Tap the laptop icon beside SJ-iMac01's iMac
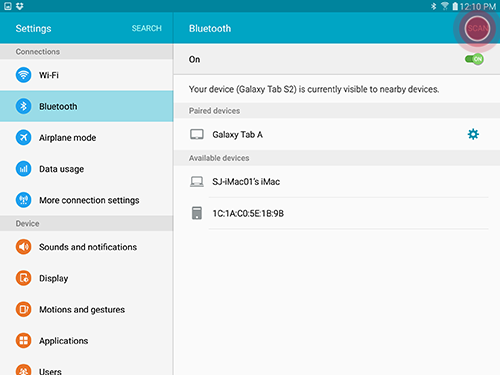This screenshot has width=500, height=375. click(x=197, y=182)
